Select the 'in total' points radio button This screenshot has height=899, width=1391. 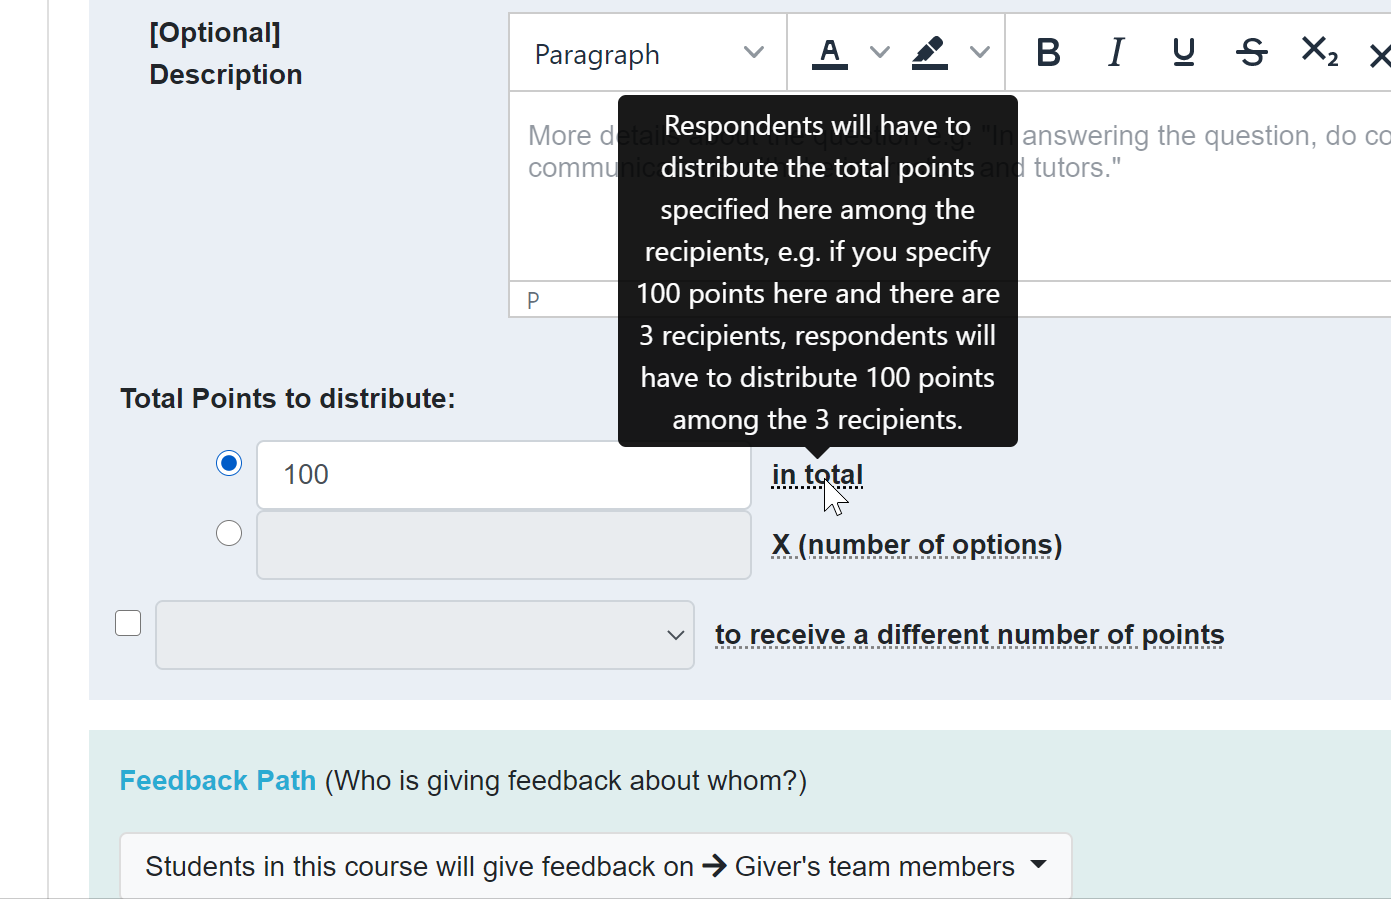[229, 463]
